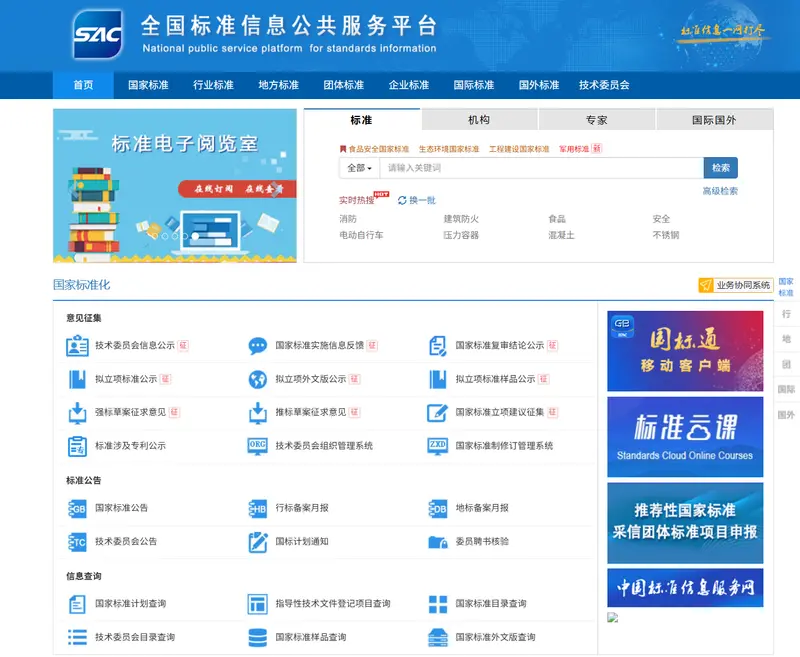Click the ZXD monitor icon for 国家标准制修订管理系统
The height and width of the screenshot is (657, 800).
[x=438, y=446]
